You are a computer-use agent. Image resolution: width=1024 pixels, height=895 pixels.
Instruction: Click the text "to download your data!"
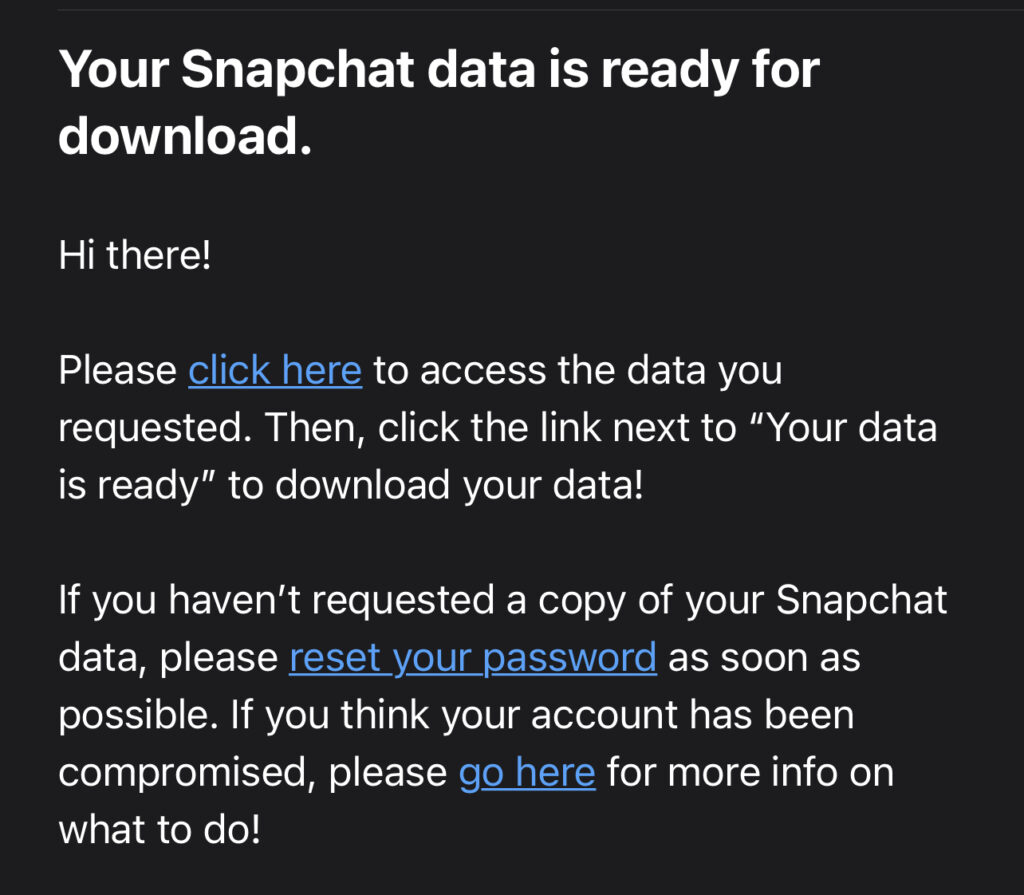click(x=434, y=486)
